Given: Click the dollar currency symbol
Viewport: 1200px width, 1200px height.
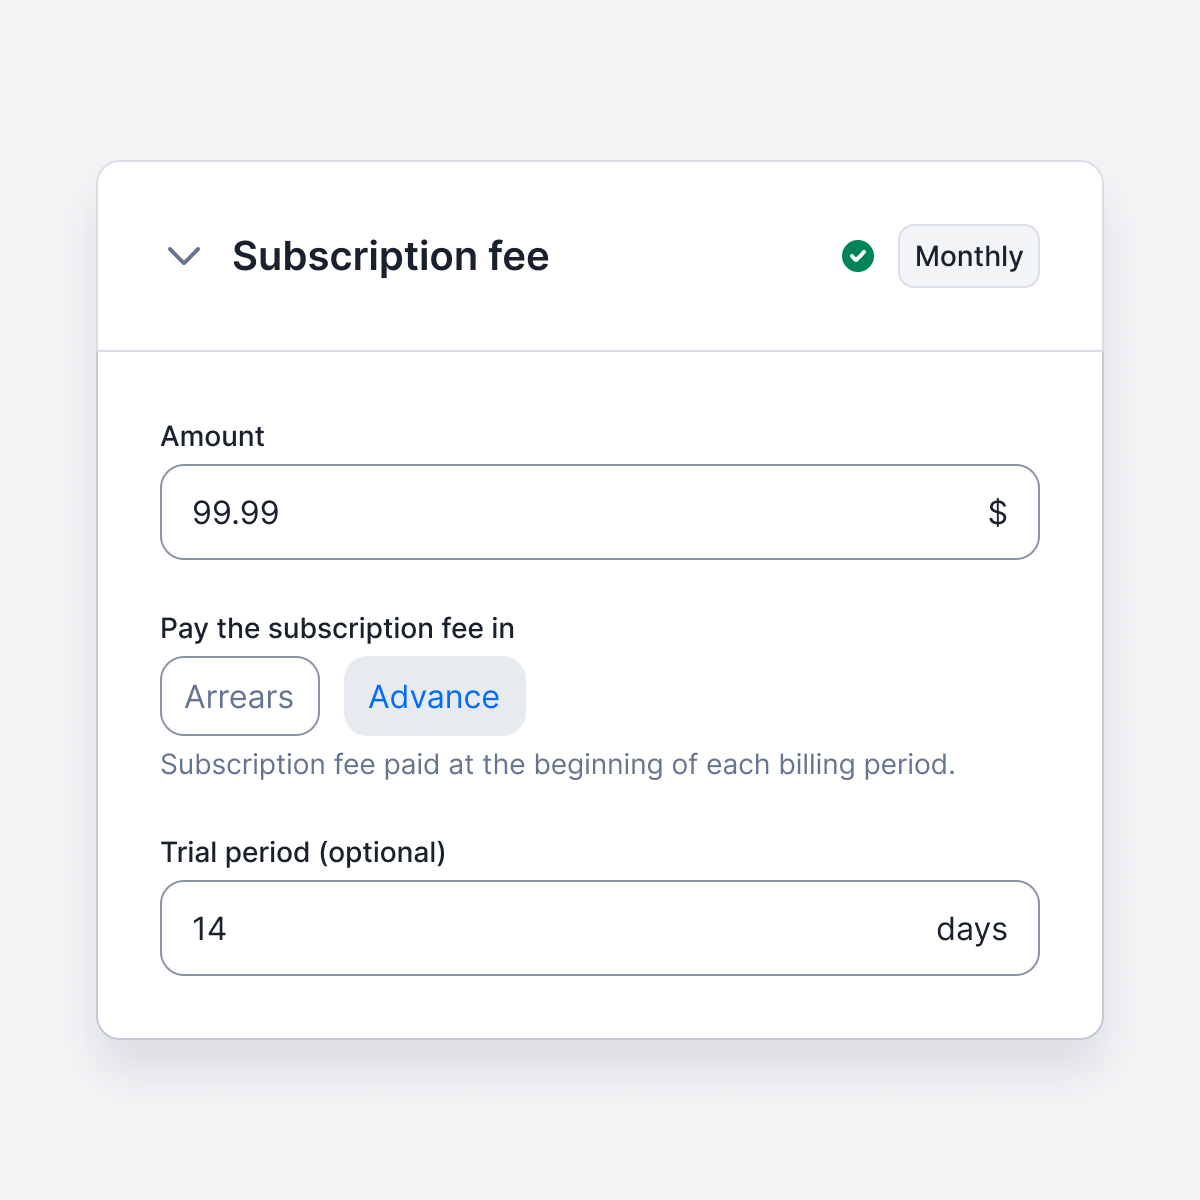Looking at the screenshot, I should (x=997, y=512).
